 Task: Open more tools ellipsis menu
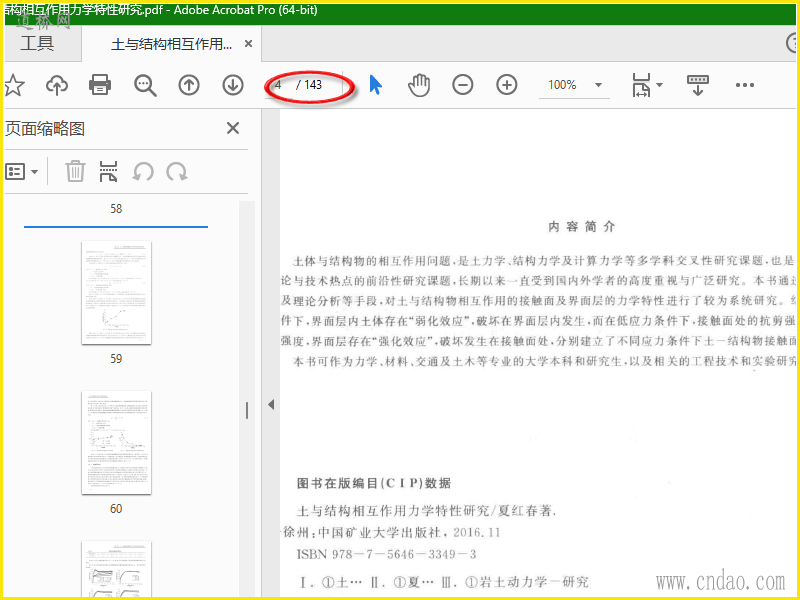[744, 85]
